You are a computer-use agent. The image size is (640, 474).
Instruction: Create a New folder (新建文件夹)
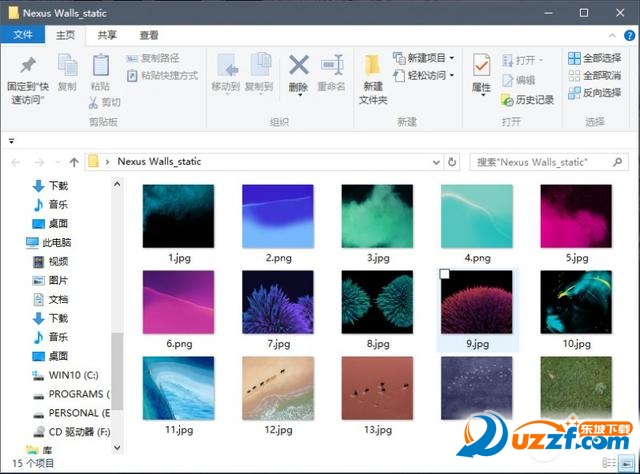373,78
